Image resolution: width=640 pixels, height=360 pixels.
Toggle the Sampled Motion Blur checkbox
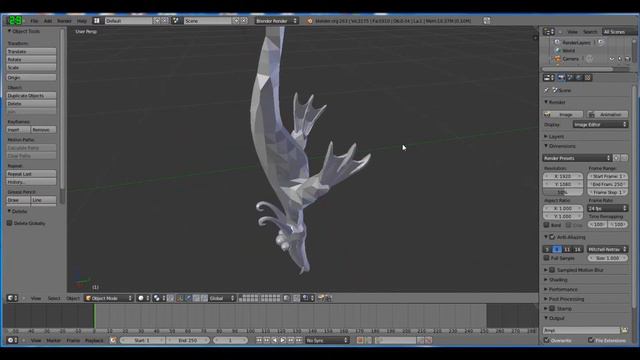click(x=552, y=270)
